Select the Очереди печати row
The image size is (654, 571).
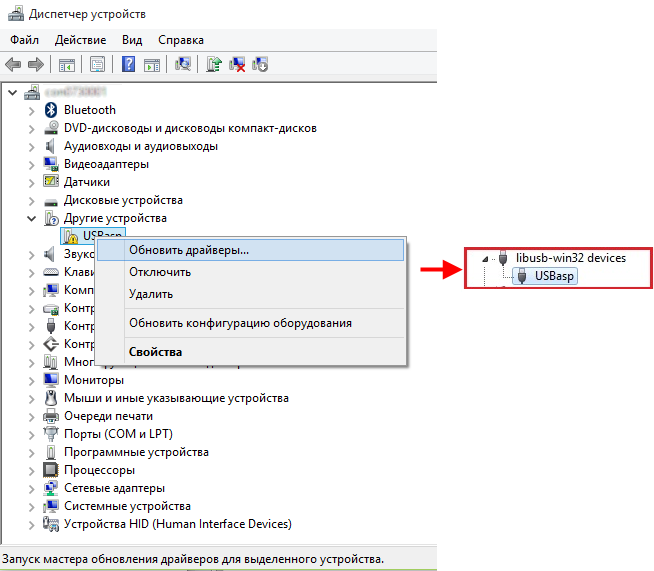(108, 416)
